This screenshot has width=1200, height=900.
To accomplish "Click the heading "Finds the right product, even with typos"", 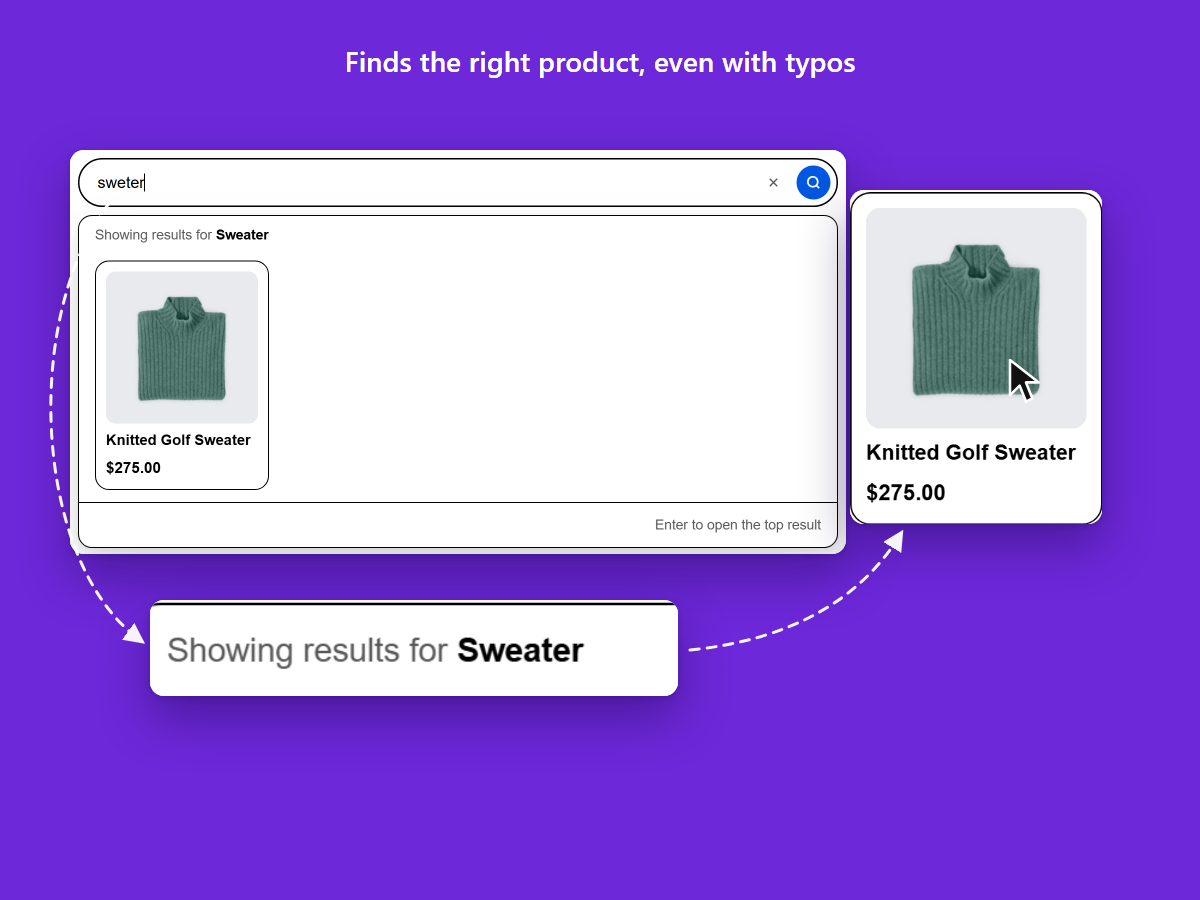I will pos(600,63).
